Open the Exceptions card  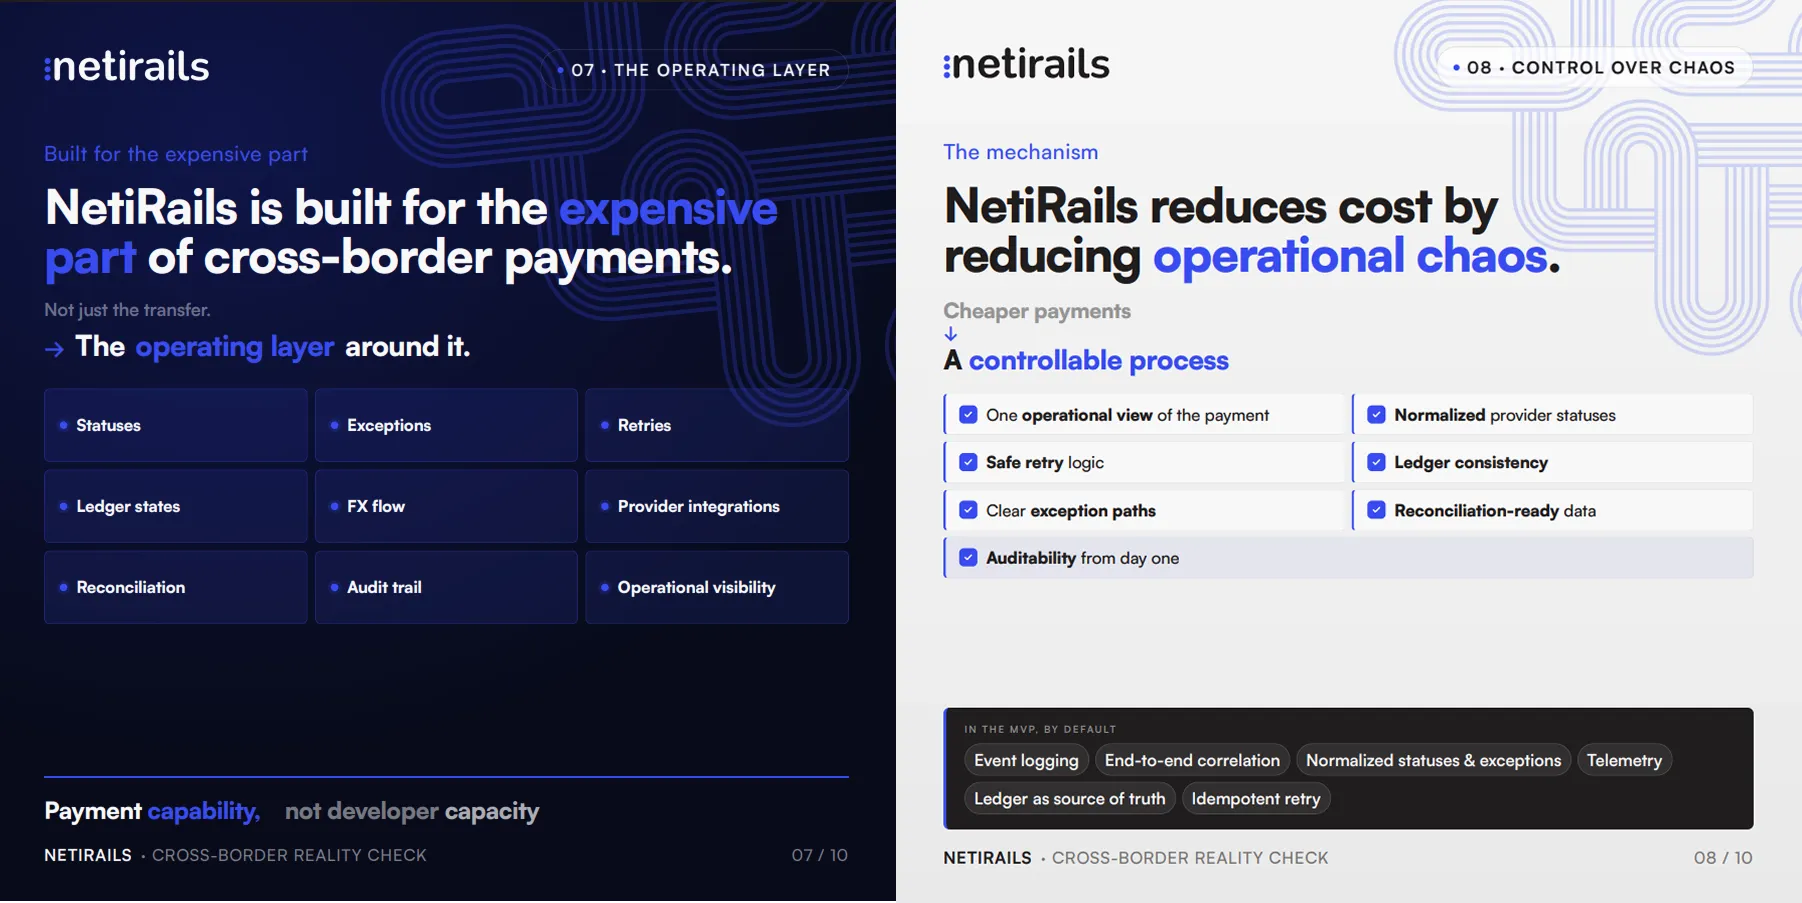coord(446,425)
